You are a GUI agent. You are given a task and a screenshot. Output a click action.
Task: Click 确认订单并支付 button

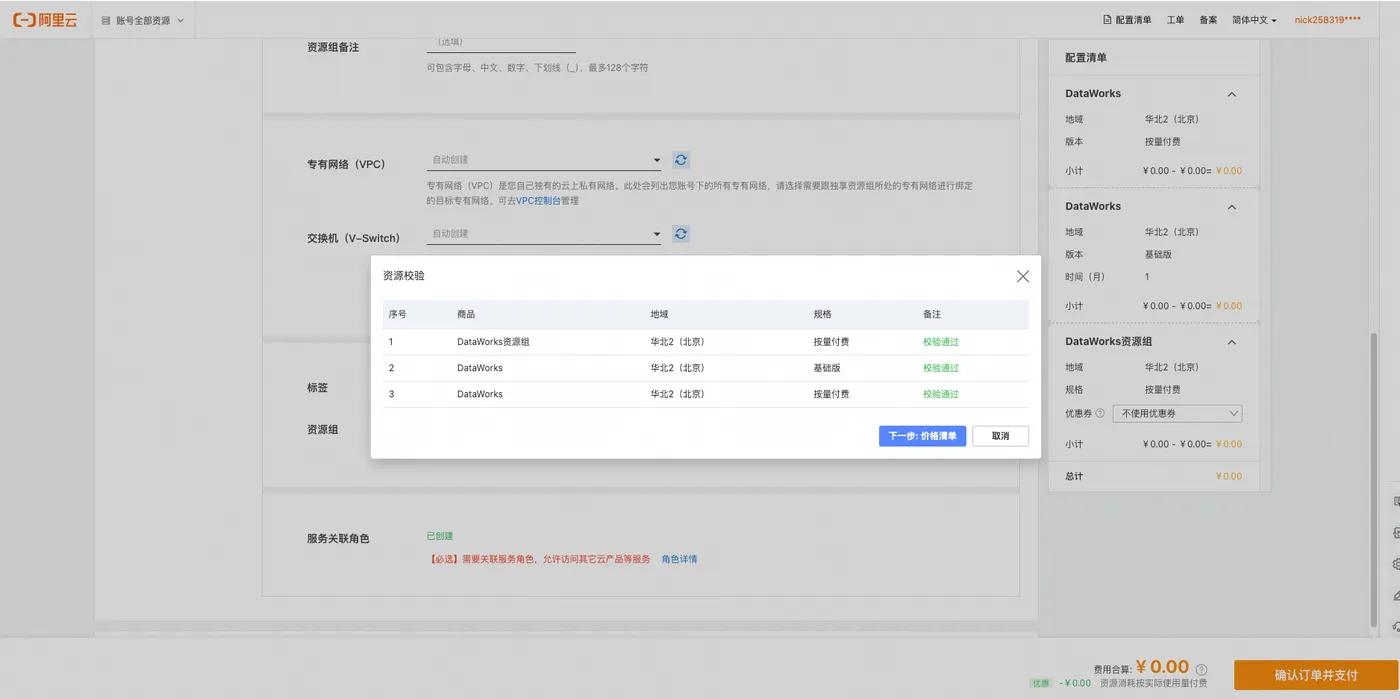click(1316, 675)
